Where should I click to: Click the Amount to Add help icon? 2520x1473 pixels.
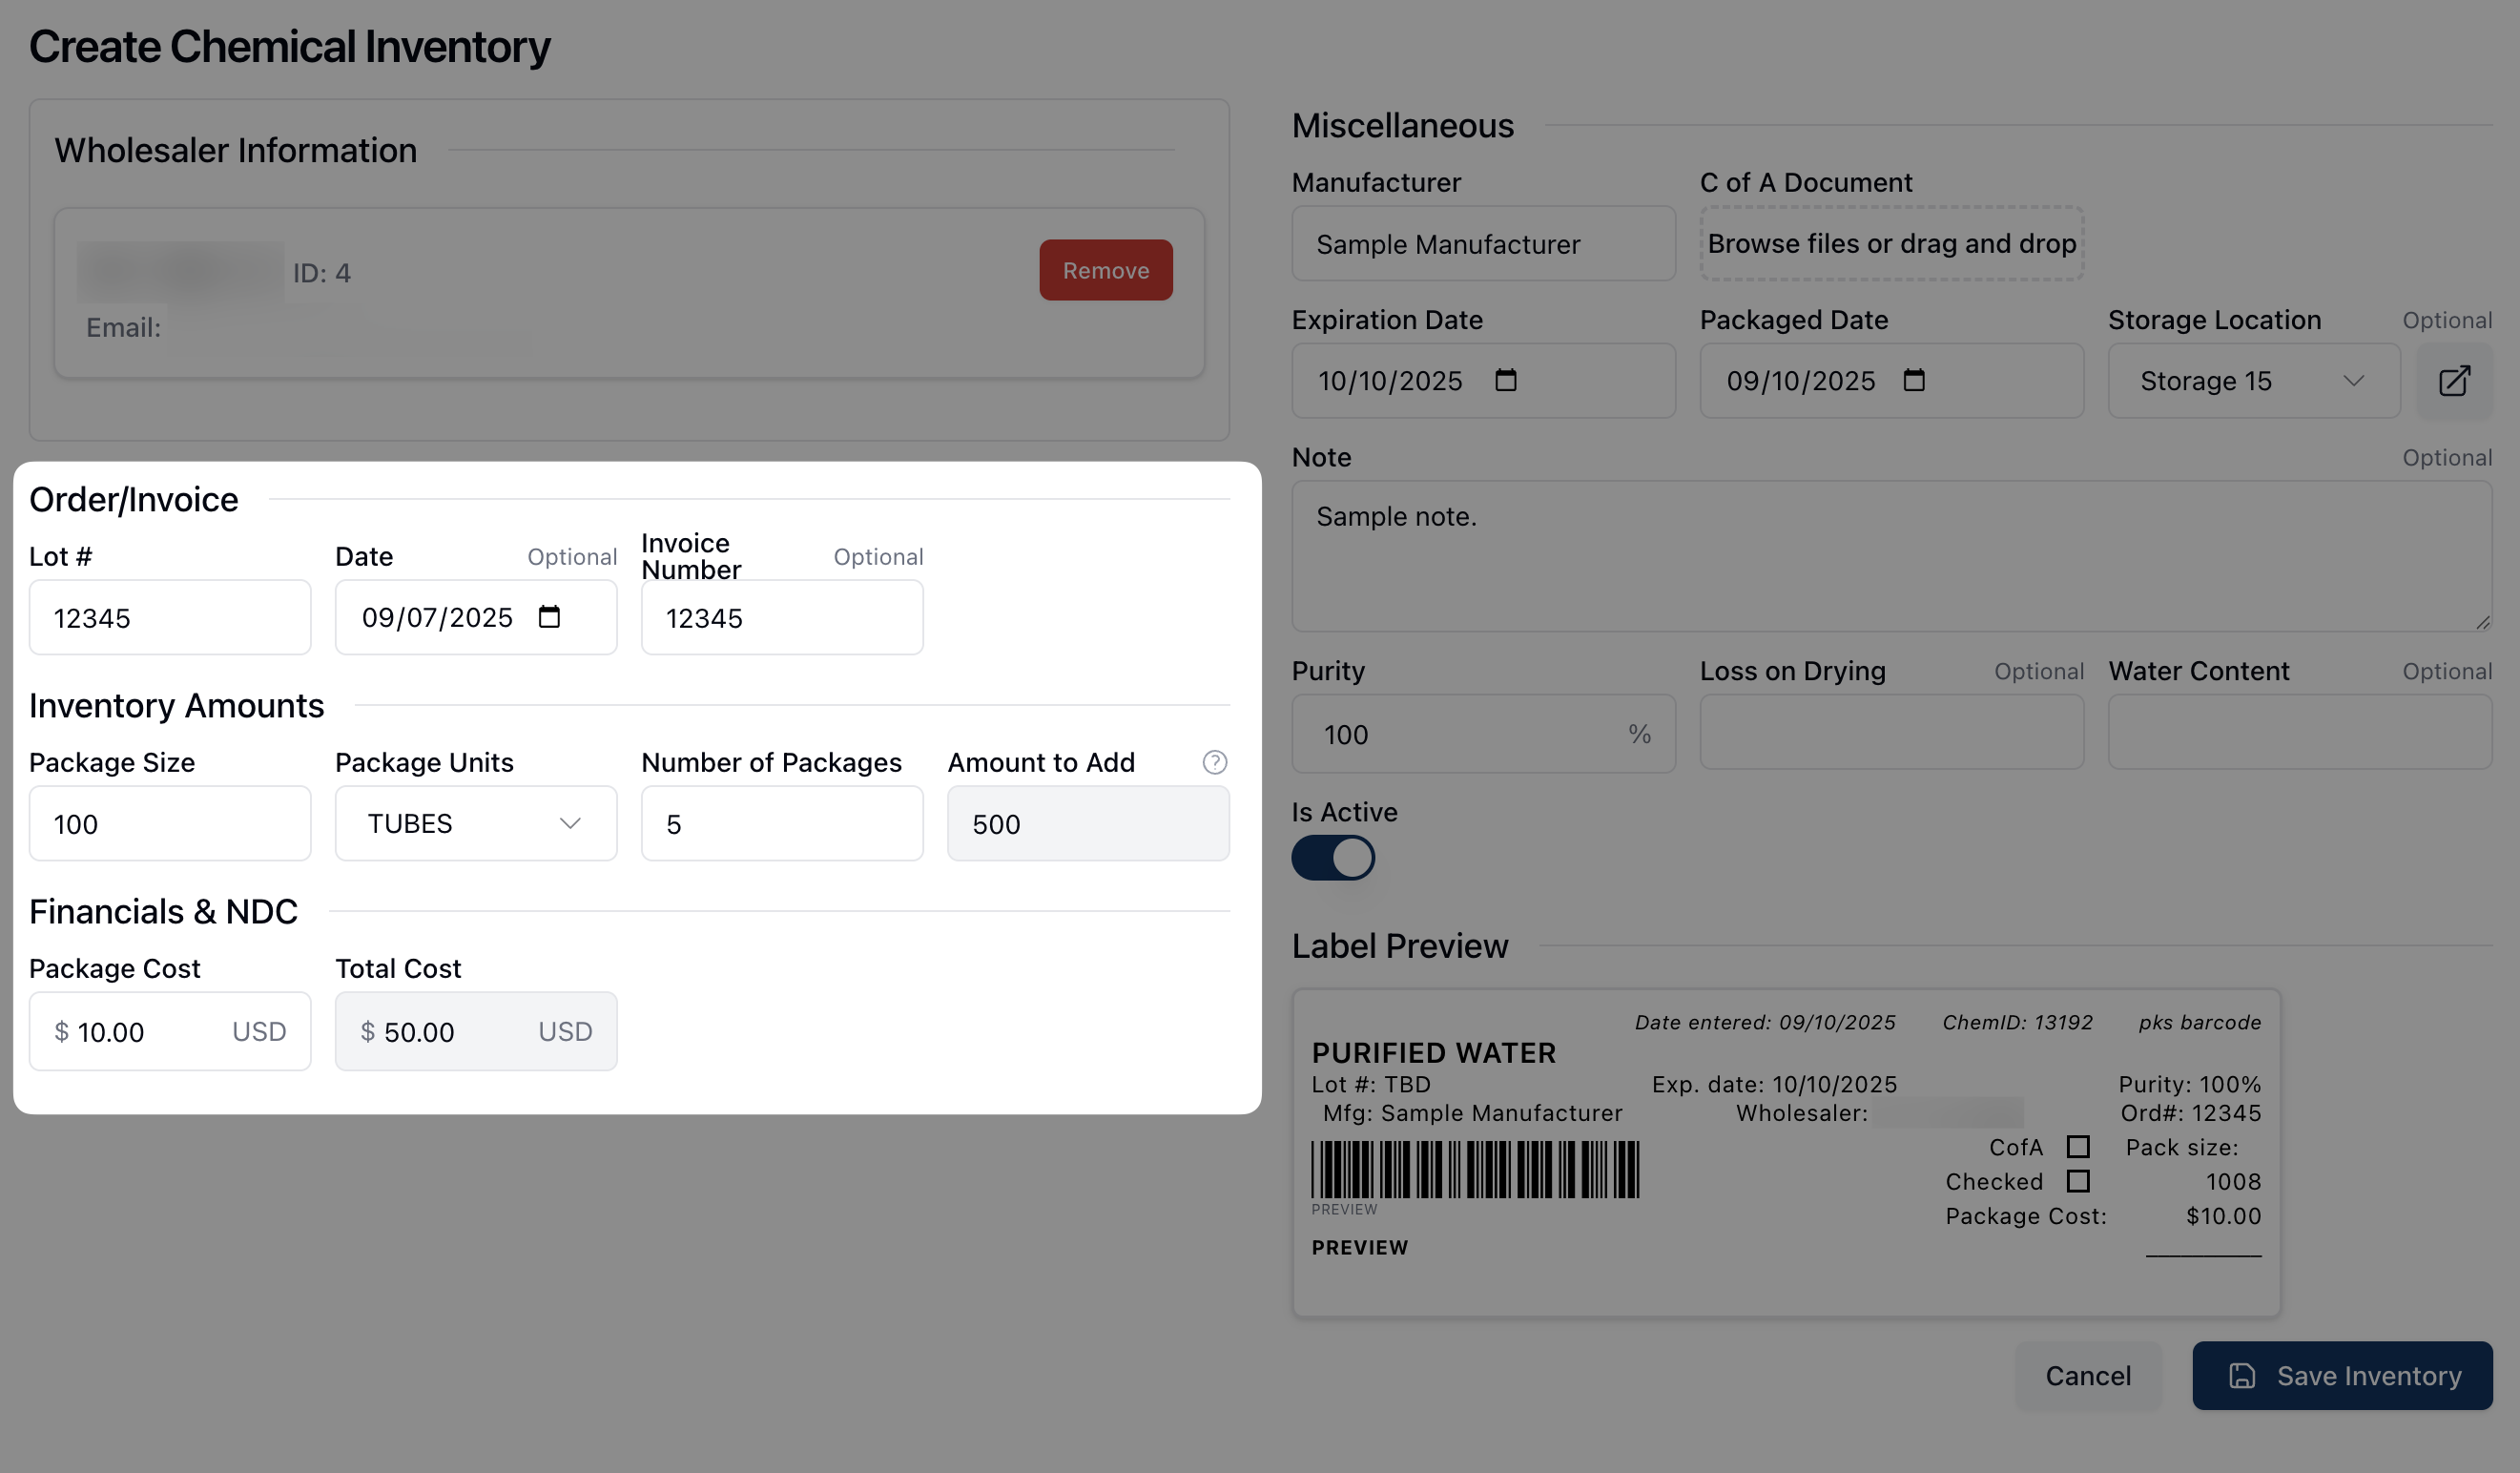pos(1214,762)
